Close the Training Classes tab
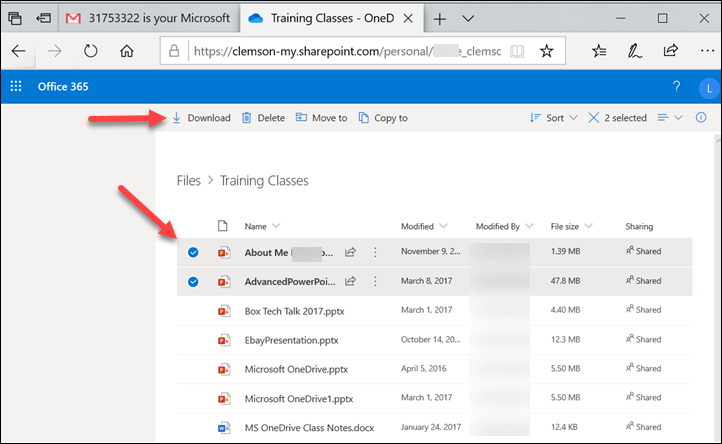The image size is (722, 444). click(408, 18)
